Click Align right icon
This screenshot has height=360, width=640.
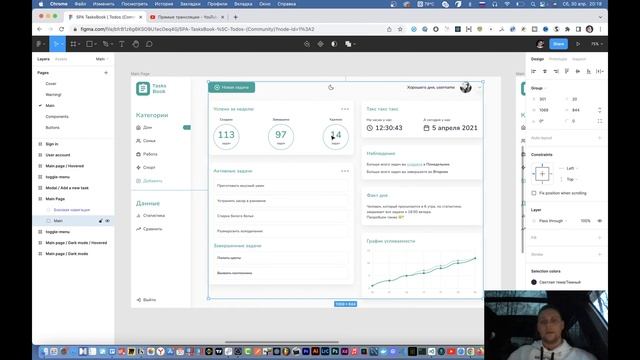pos(556,71)
